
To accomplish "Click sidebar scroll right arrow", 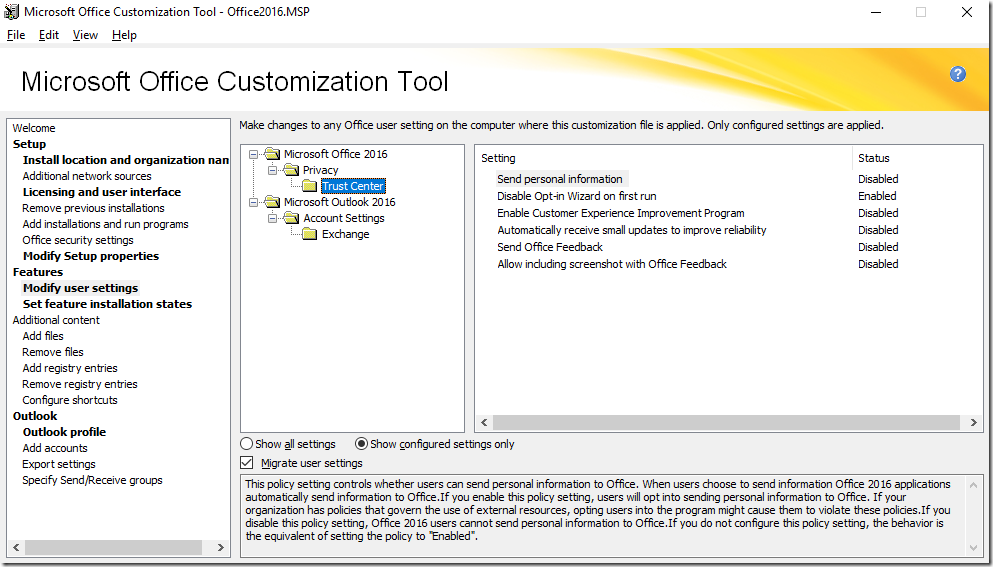I will (x=220, y=547).
